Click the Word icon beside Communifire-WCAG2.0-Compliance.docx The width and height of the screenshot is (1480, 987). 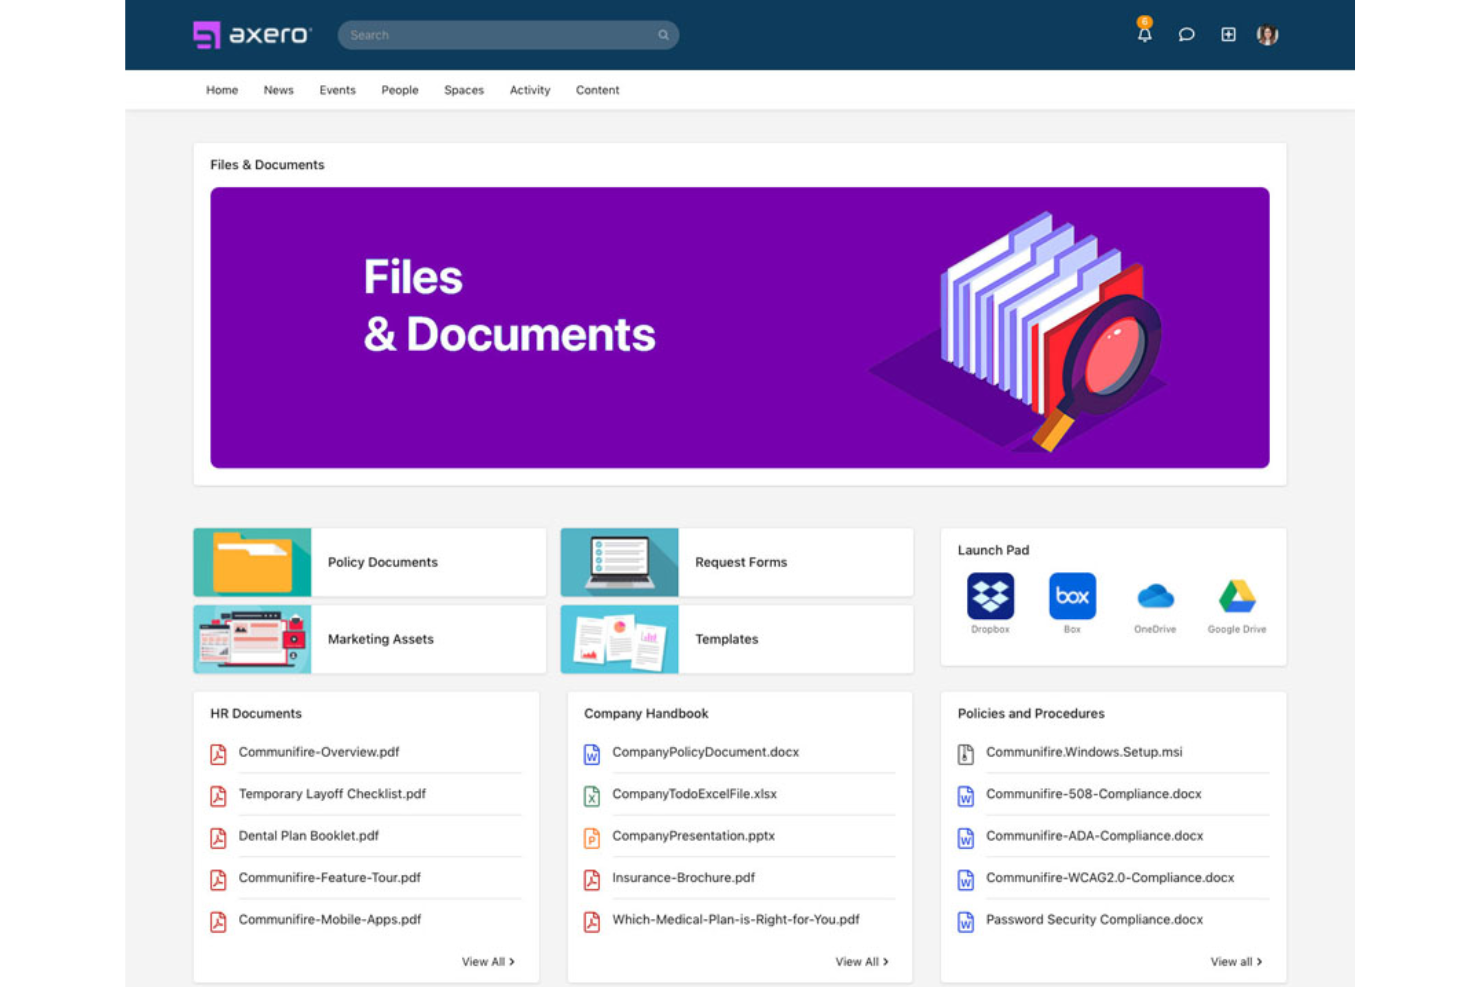[966, 880]
